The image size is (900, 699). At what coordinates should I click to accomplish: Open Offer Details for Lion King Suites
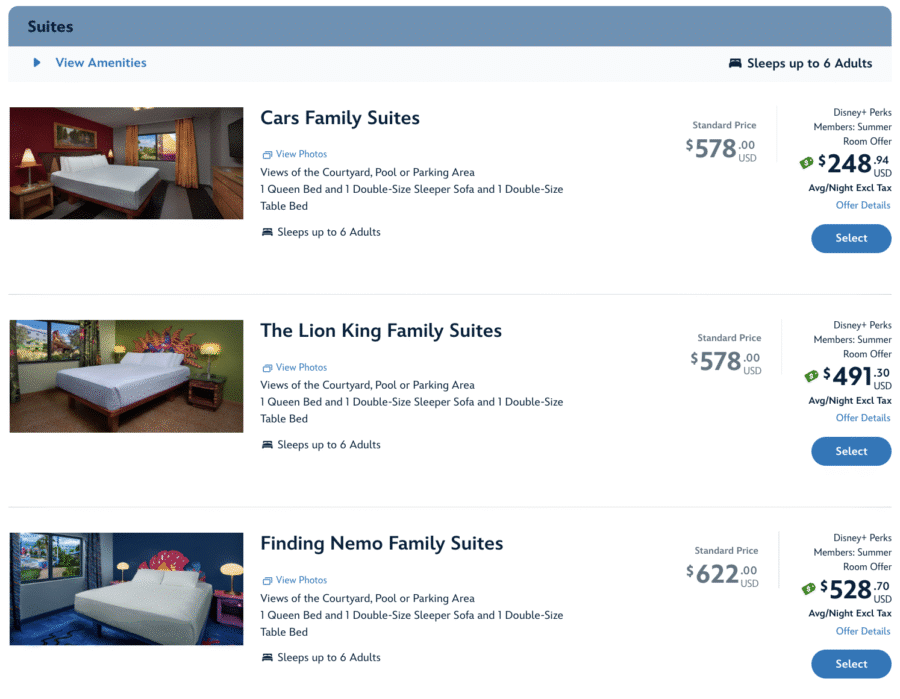862,419
